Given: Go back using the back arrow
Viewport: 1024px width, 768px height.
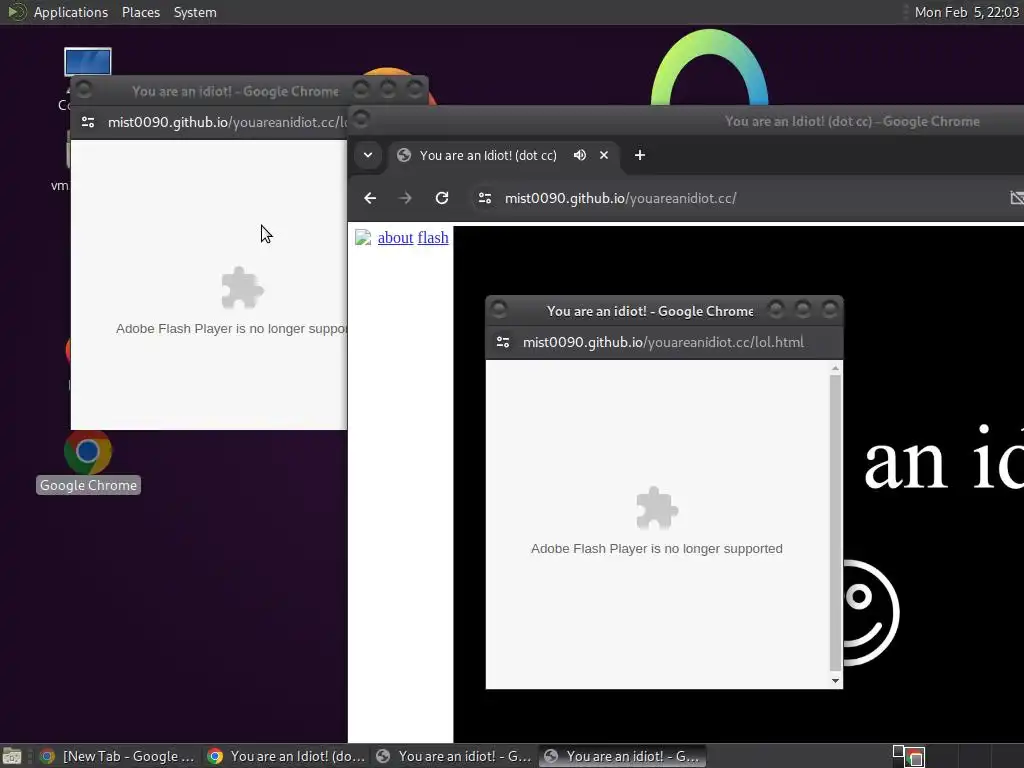Looking at the screenshot, I should pos(370,198).
